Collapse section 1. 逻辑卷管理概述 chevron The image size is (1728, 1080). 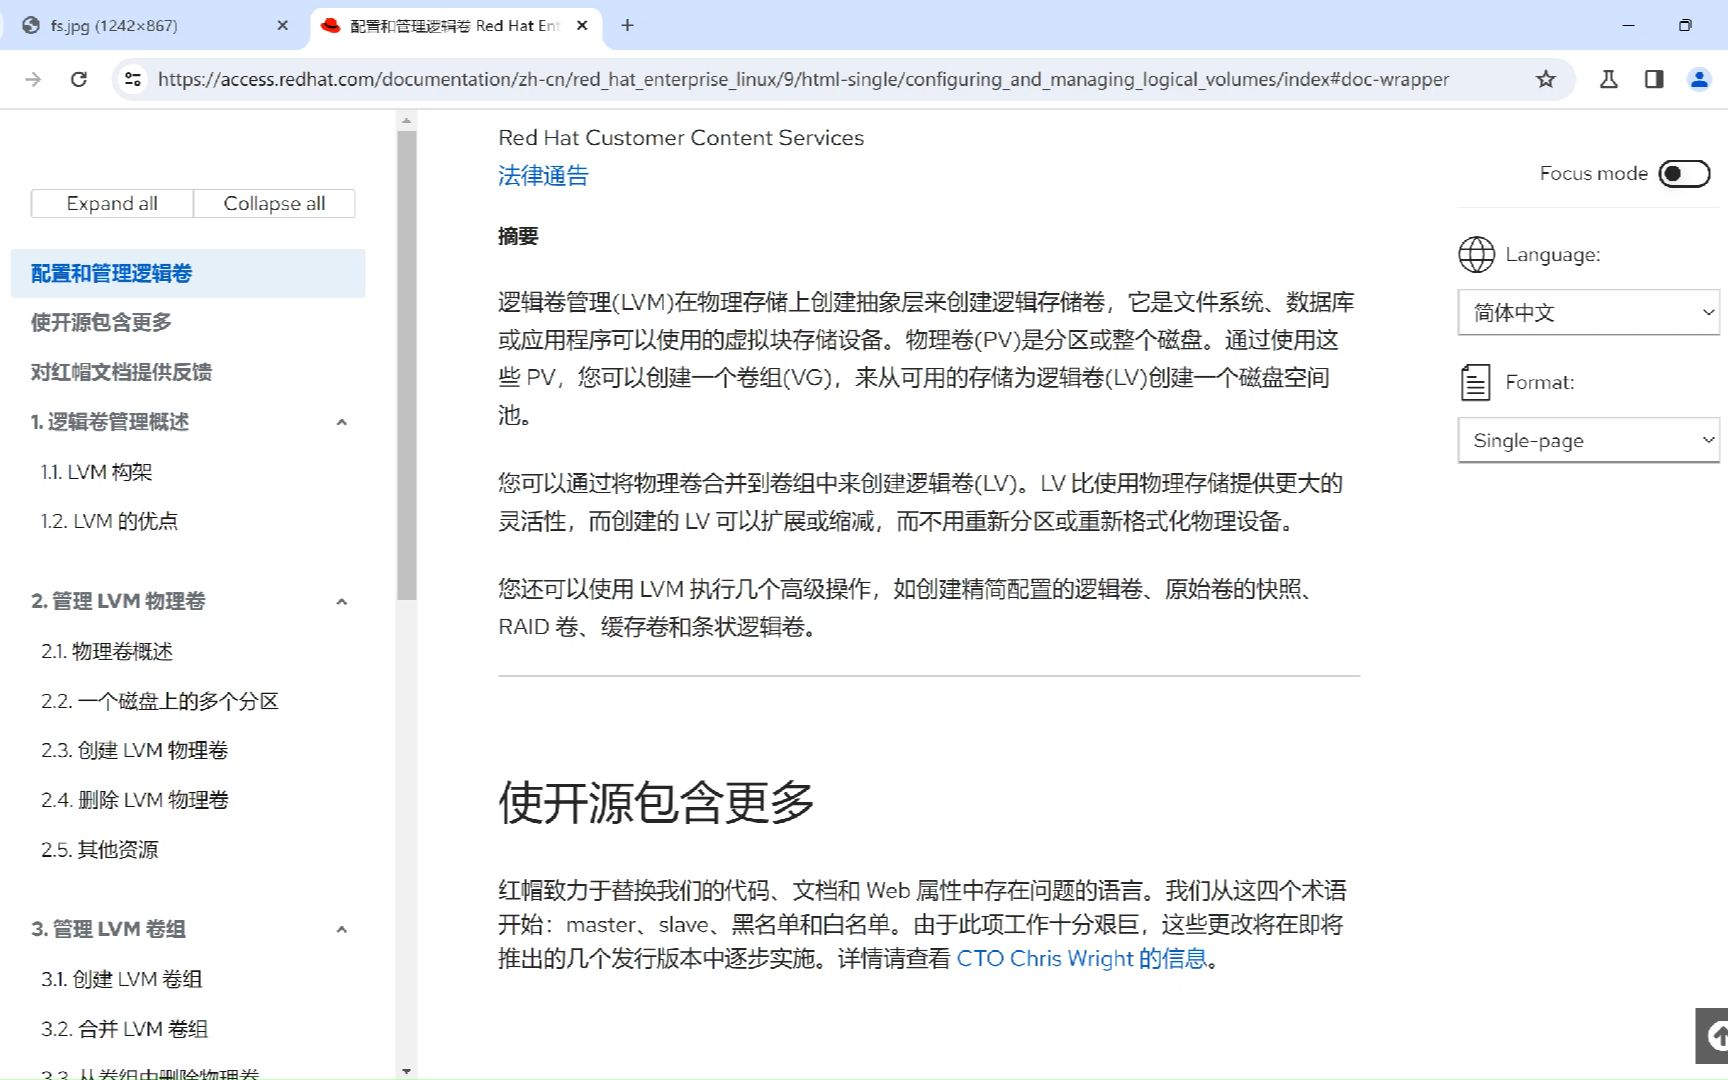point(342,422)
